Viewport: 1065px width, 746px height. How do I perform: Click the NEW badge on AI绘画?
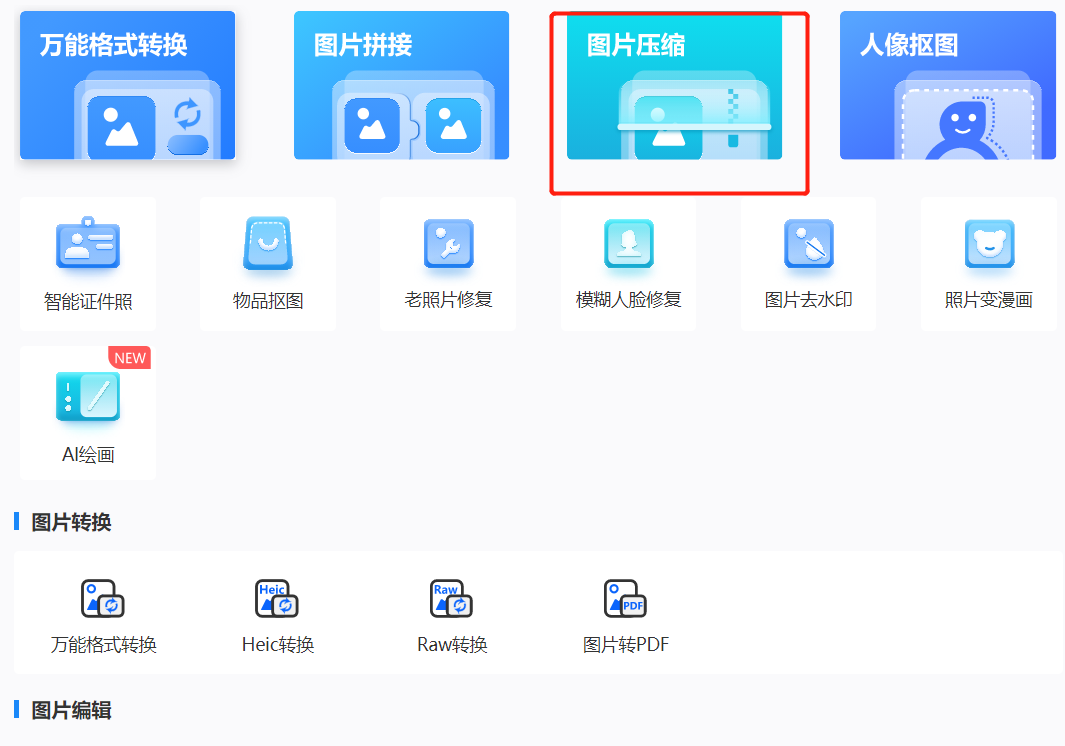(131, 357)
